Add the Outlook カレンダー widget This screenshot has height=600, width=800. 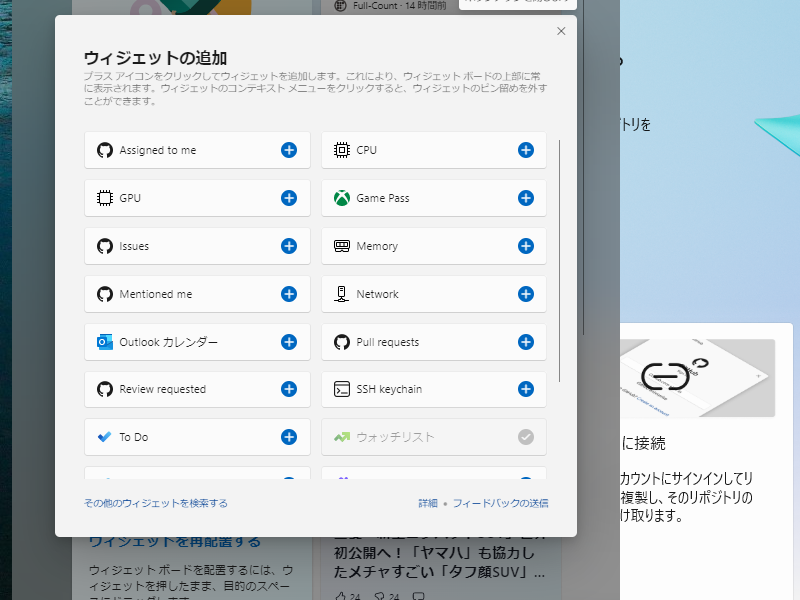click(288, 341)
